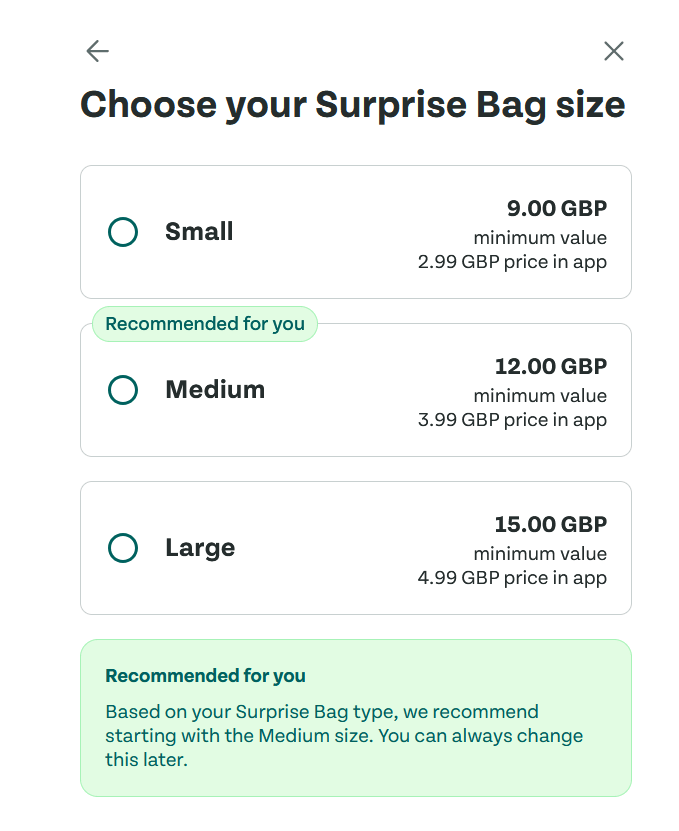Click the 2.99 GBP app price text
Screen dimensions: 679x831
pos(512,262)
